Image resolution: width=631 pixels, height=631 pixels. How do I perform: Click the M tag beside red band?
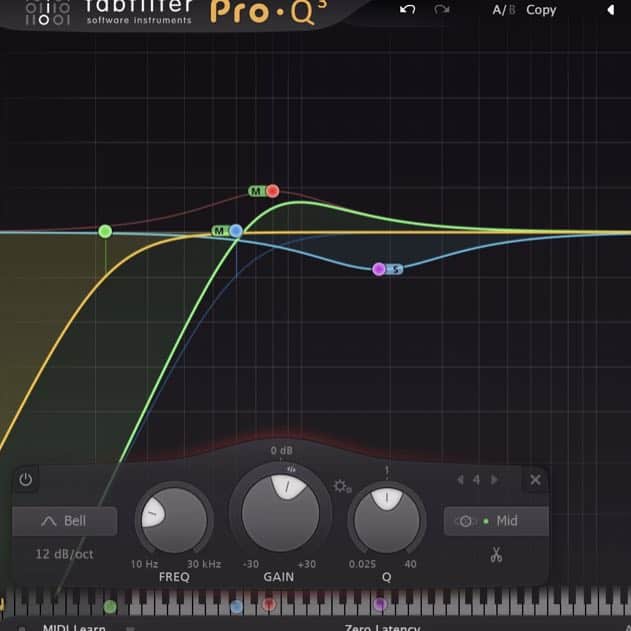tap(257, 191)
